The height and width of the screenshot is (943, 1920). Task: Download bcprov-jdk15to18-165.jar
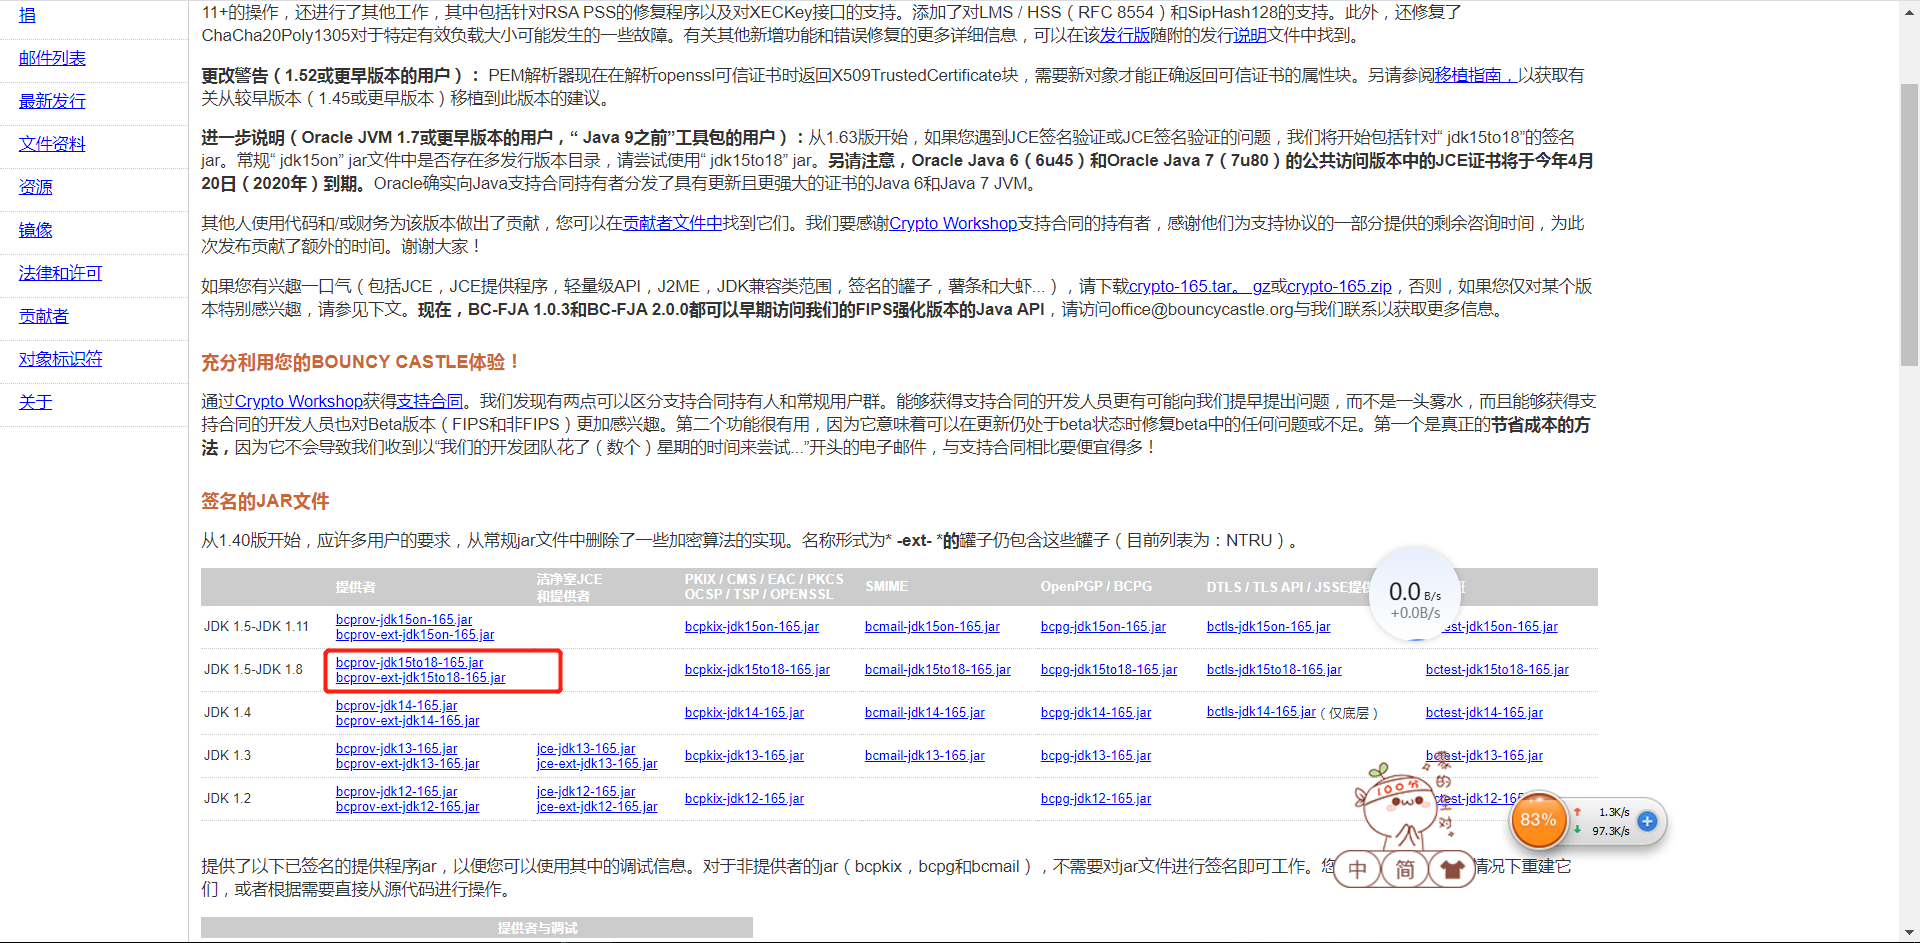point(410,663)
